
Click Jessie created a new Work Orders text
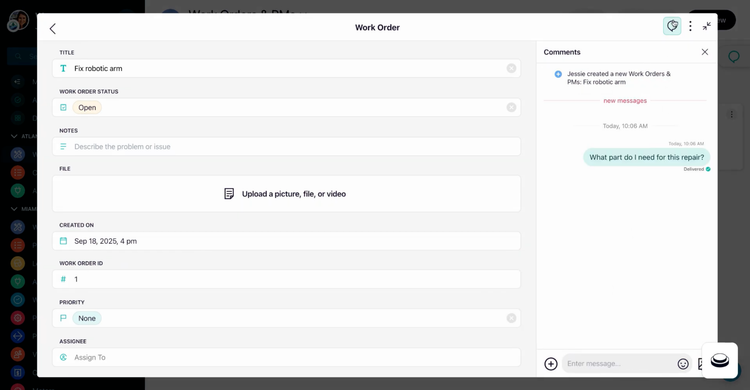(618, 78)
